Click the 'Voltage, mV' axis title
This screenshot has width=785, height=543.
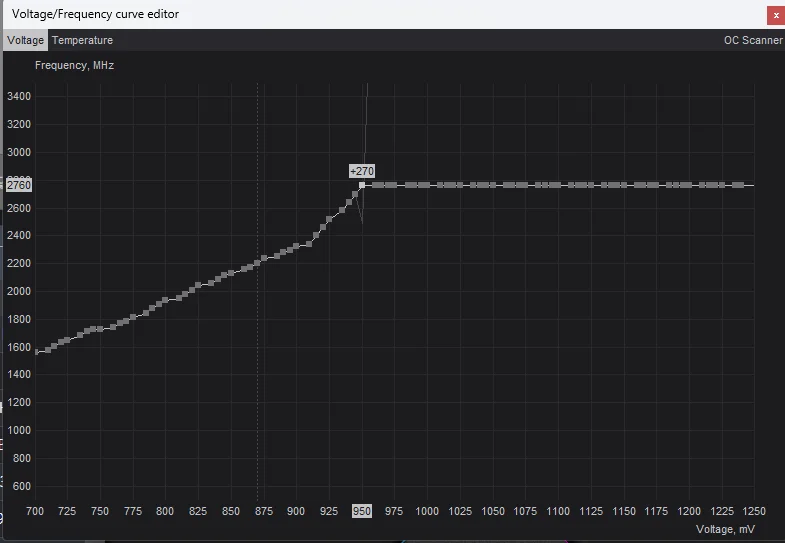coord(725,529)
